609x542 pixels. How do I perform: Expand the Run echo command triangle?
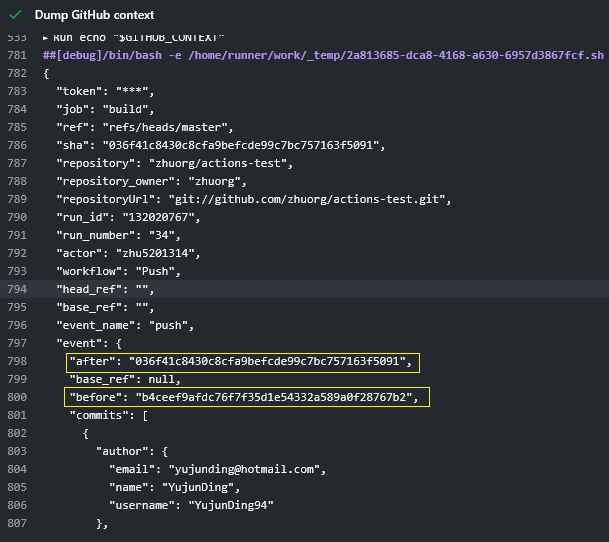click(x=45, y=38)
